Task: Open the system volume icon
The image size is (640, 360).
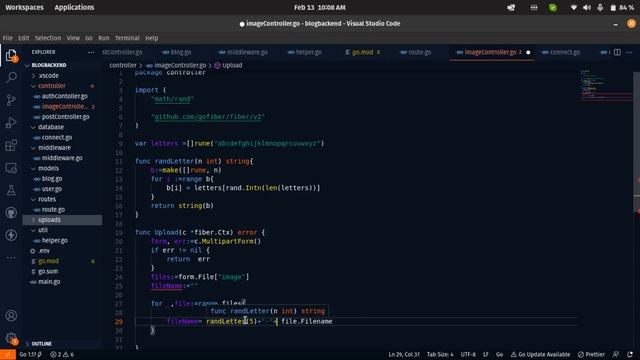Action: coord(587,7)
